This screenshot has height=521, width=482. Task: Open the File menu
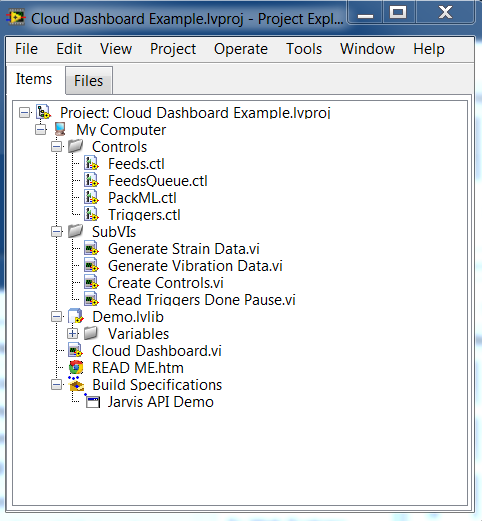click(x=26, y=49)
